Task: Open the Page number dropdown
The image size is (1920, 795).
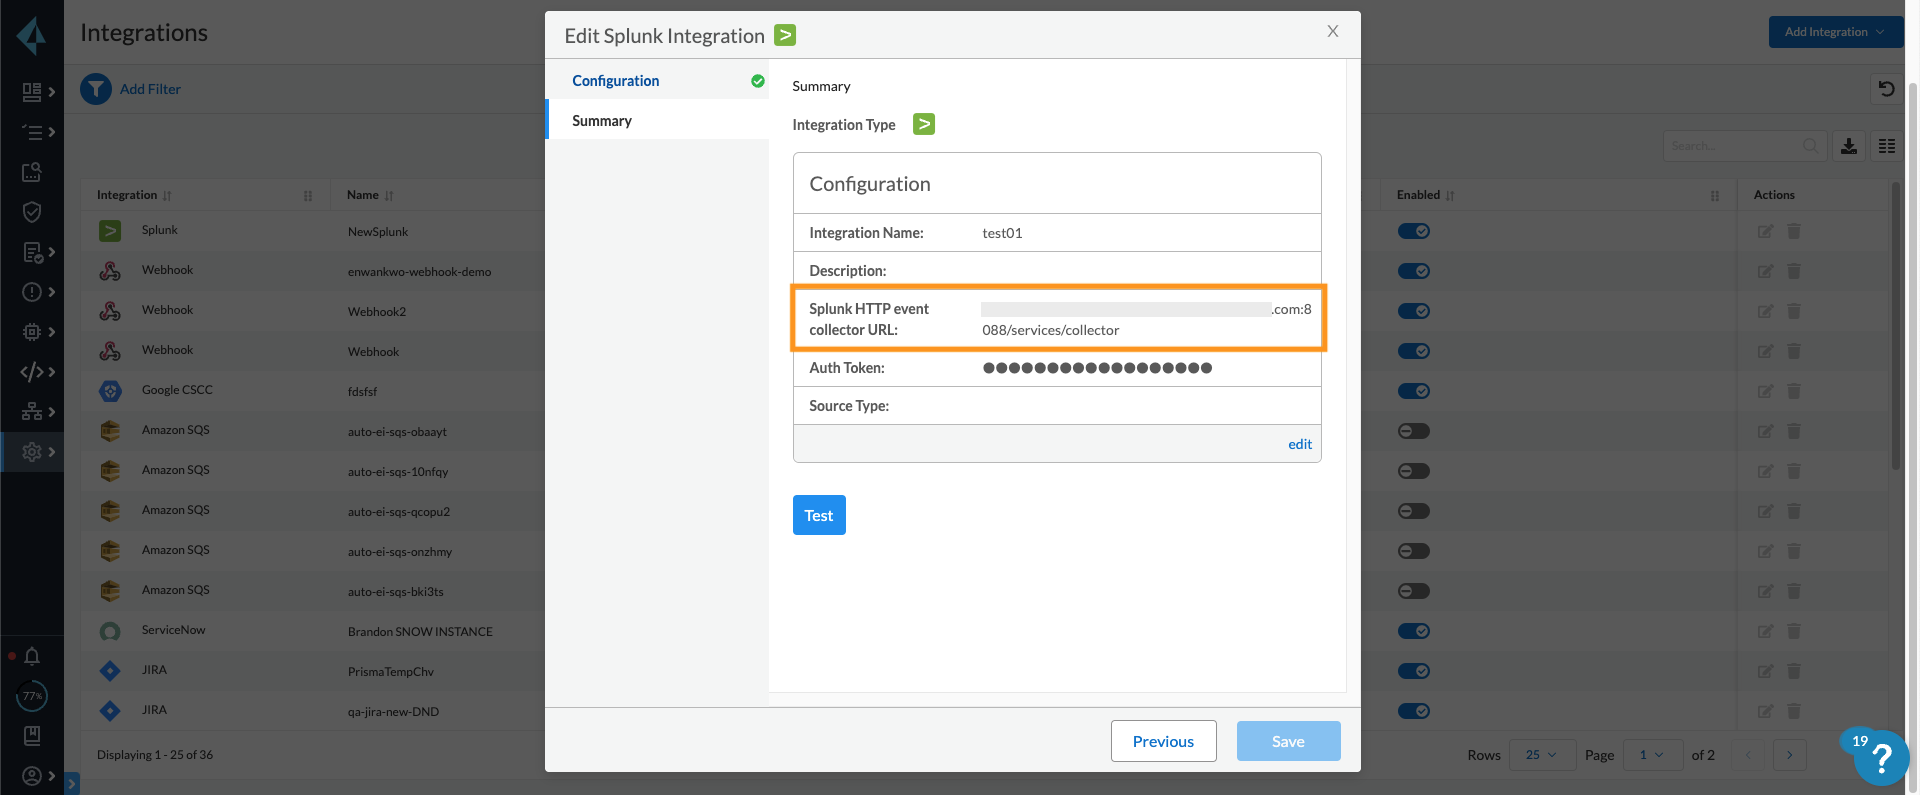Action: pyautogui.click(x=1652, y=755)
